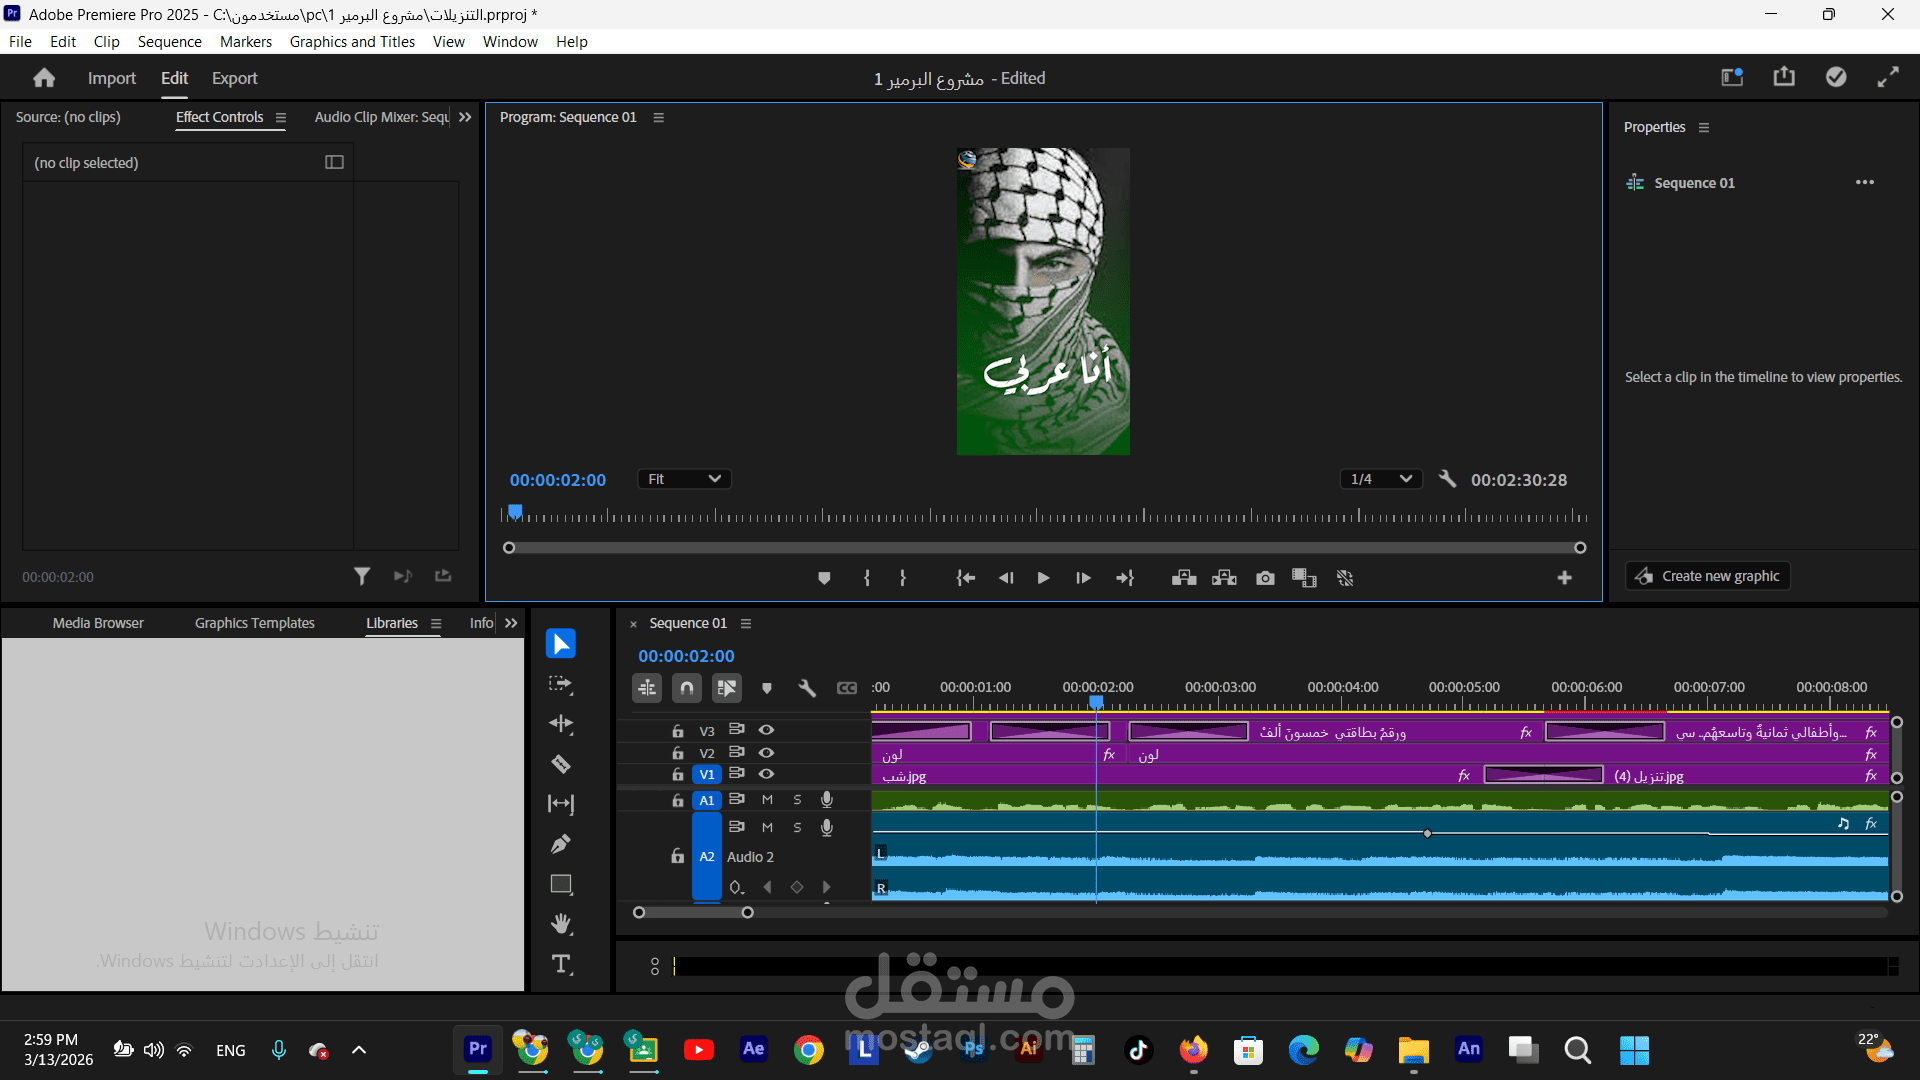Solo the A1 audio track

[x=797, y=799]
